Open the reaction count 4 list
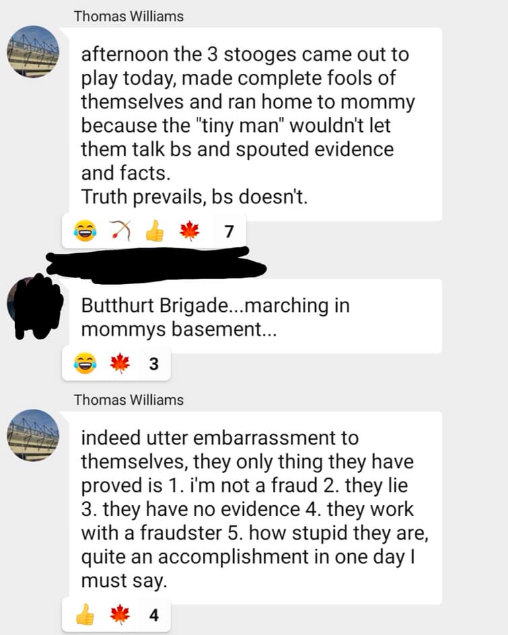 (x=154, y=615)
